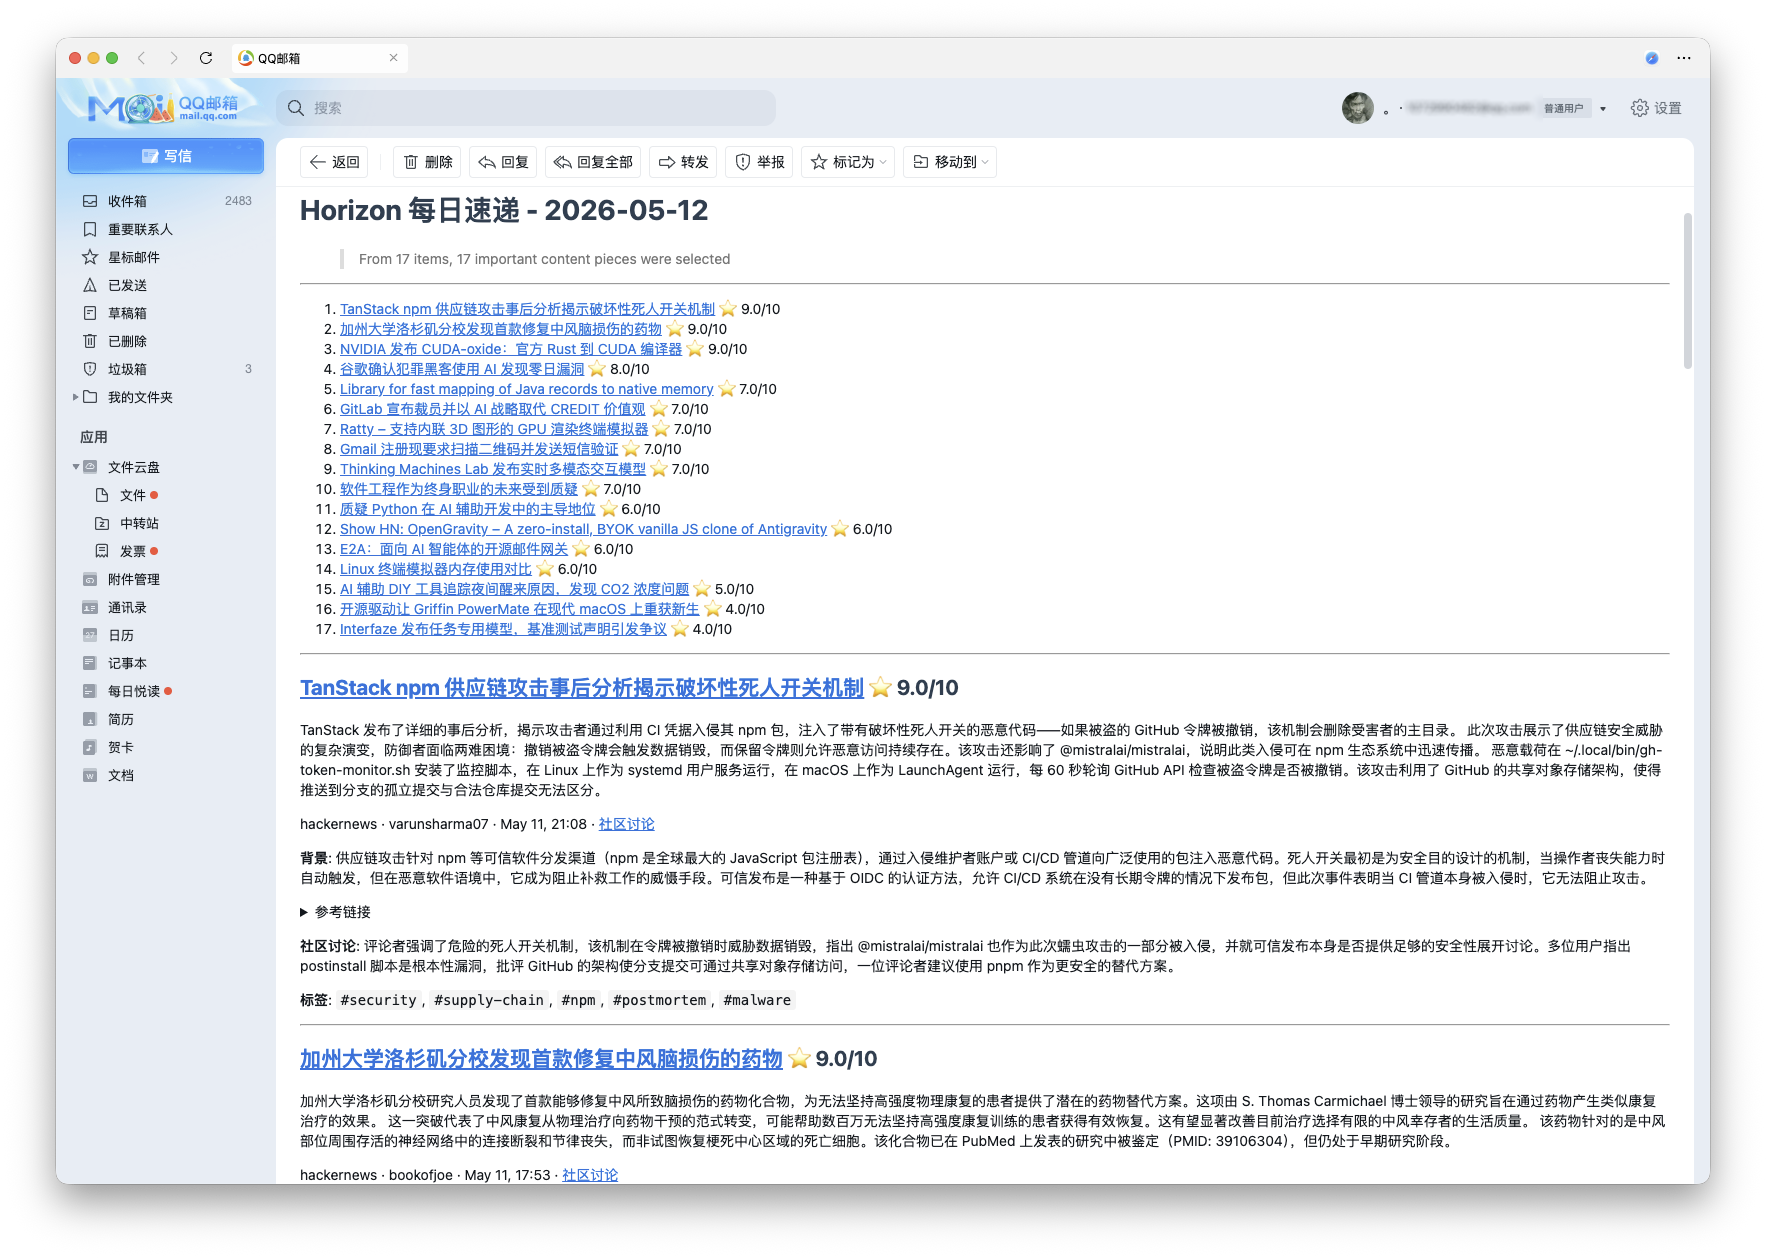The height and width of the screenshot is (1258, 1766).
Task: Open the browser three-dot menu
Action: [1684, 58]
